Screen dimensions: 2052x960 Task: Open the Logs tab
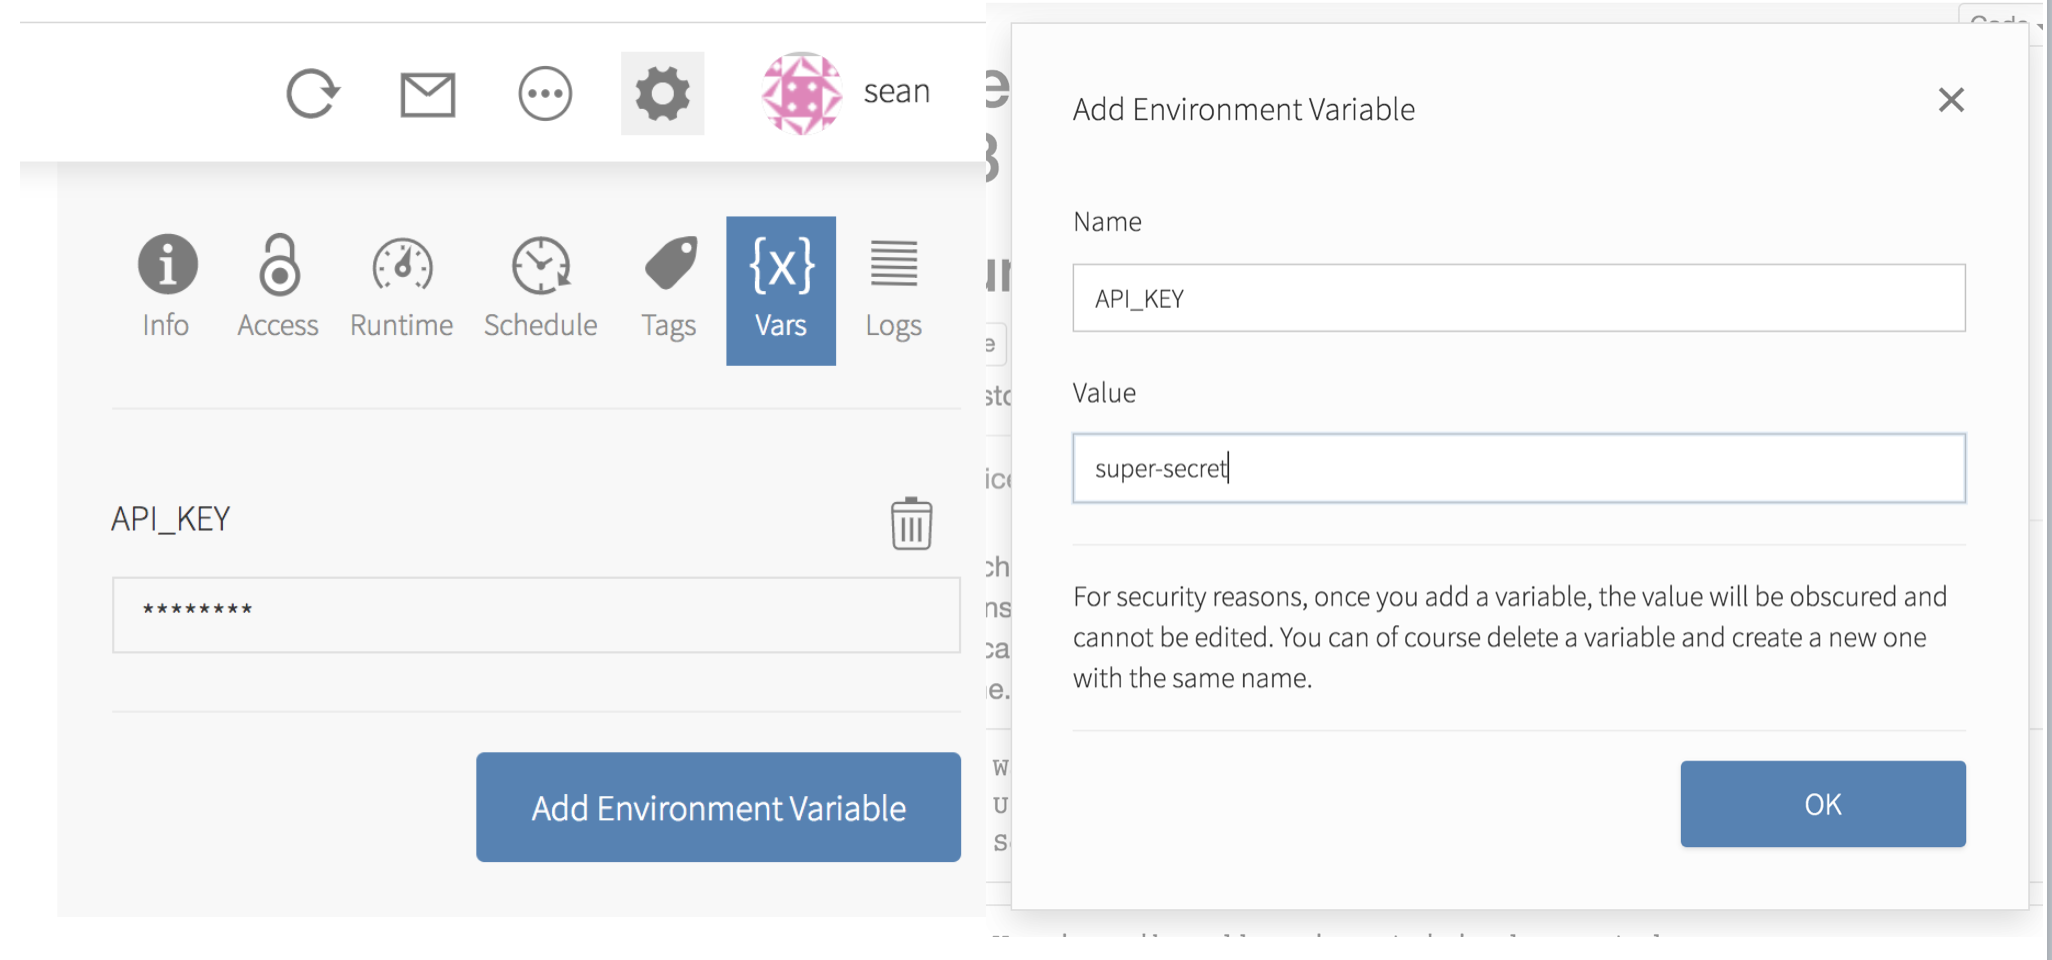(x=893, y=285)
